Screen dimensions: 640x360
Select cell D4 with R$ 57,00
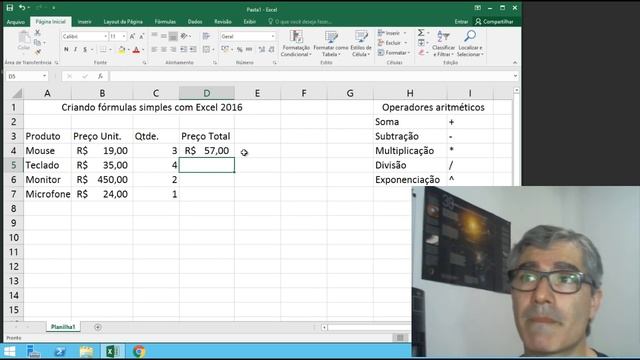pyautogui.click(x=207, y=151)
